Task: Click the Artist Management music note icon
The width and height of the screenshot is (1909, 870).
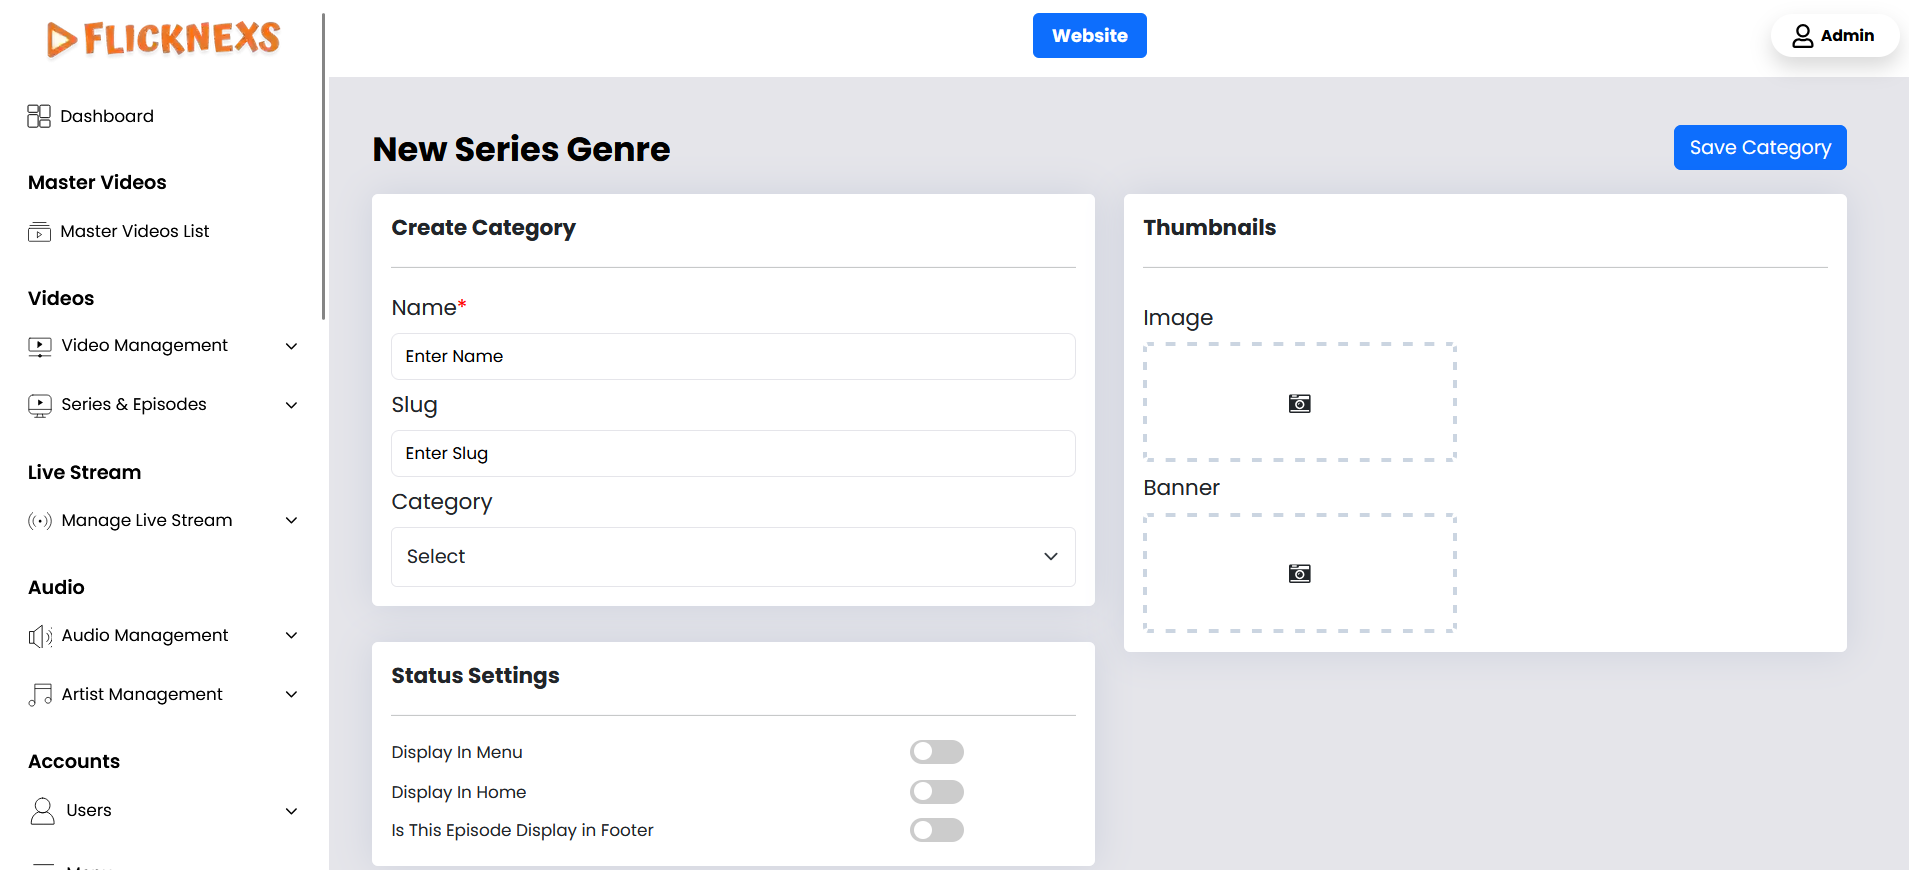Action: [x=40, y=695]
